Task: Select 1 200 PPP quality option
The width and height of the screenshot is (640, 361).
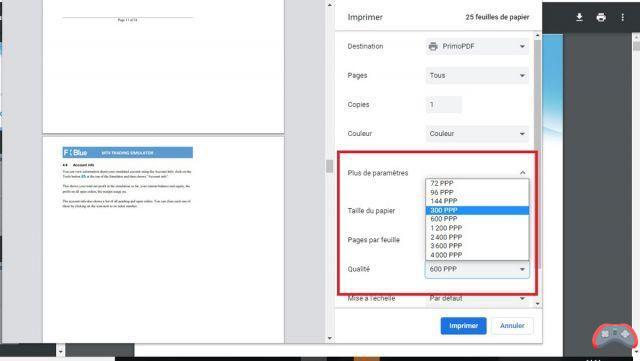Action: tap(477, 228)
